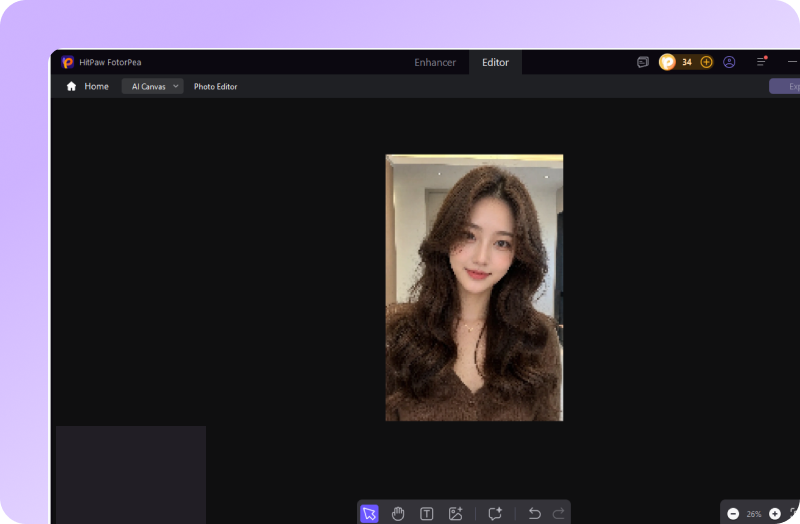The height and width of the screenshot is (524, 800).
Task: Minimize the HitPaw FotorPea window
Action: point(792,62)
